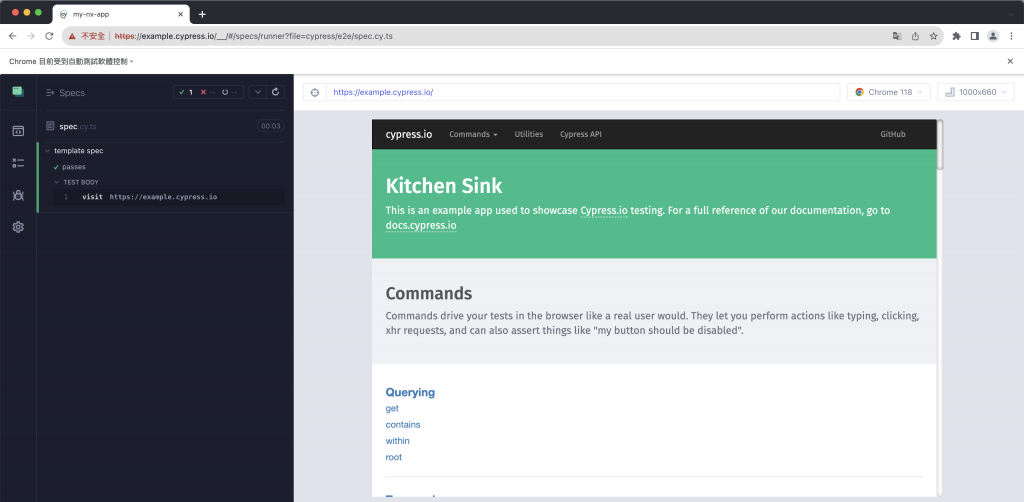Image resolution: width=1024 pixels, height=502 pixels.
Task: Open Settings gear icon in Cypress sidebar
Action: [x=18, y=227]
